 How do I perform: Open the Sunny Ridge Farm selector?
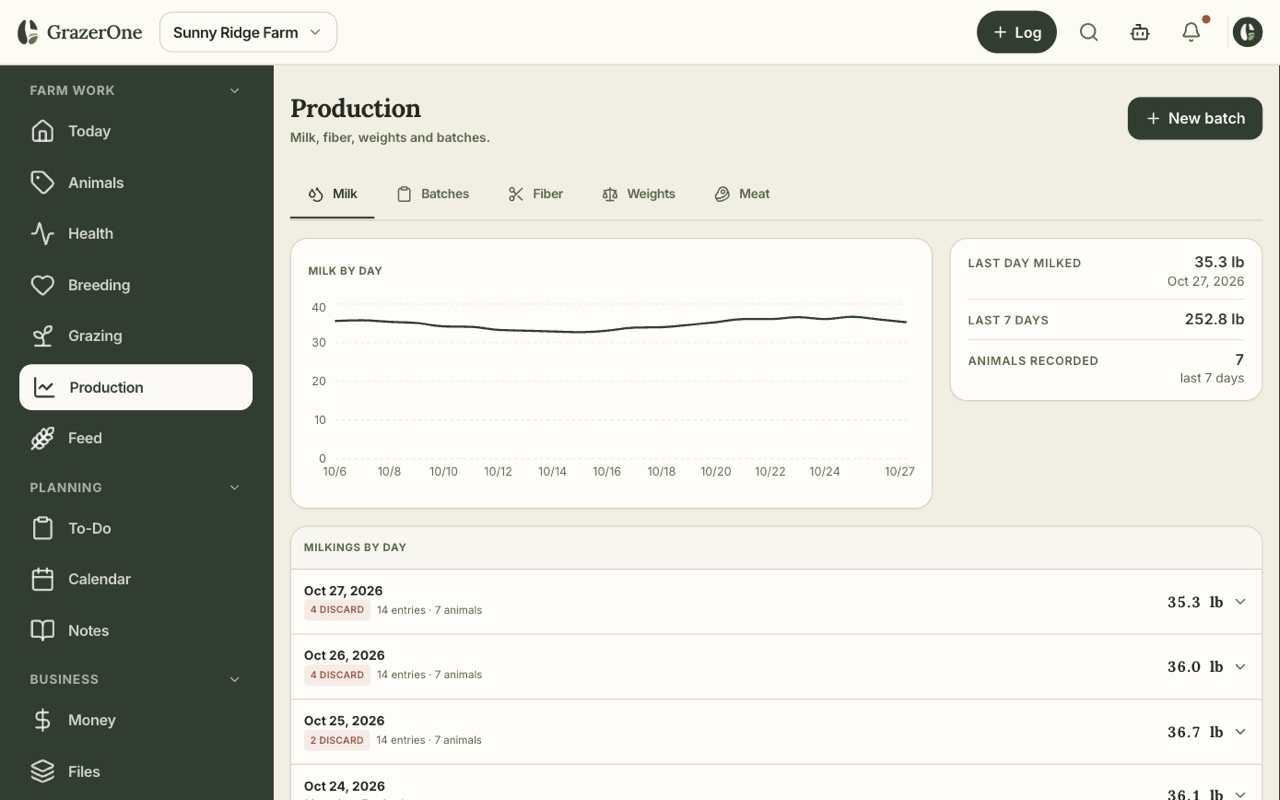(x=248, y=32)
